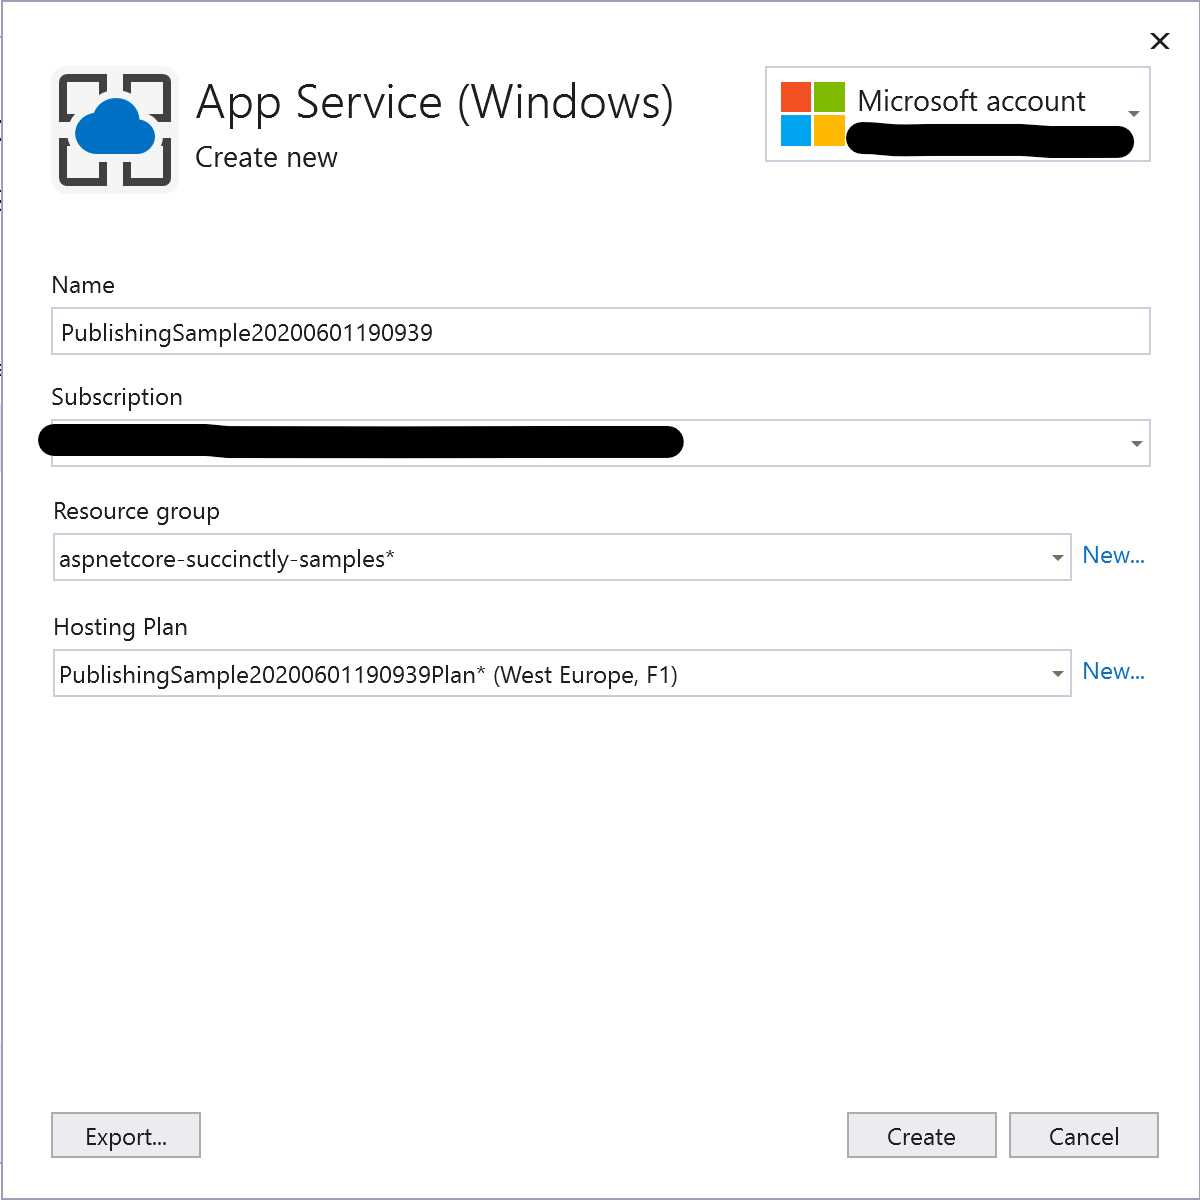Screen dimensions: 1200x1200
Task: Select the app service Name input field
Action: [x=600, y=331]
